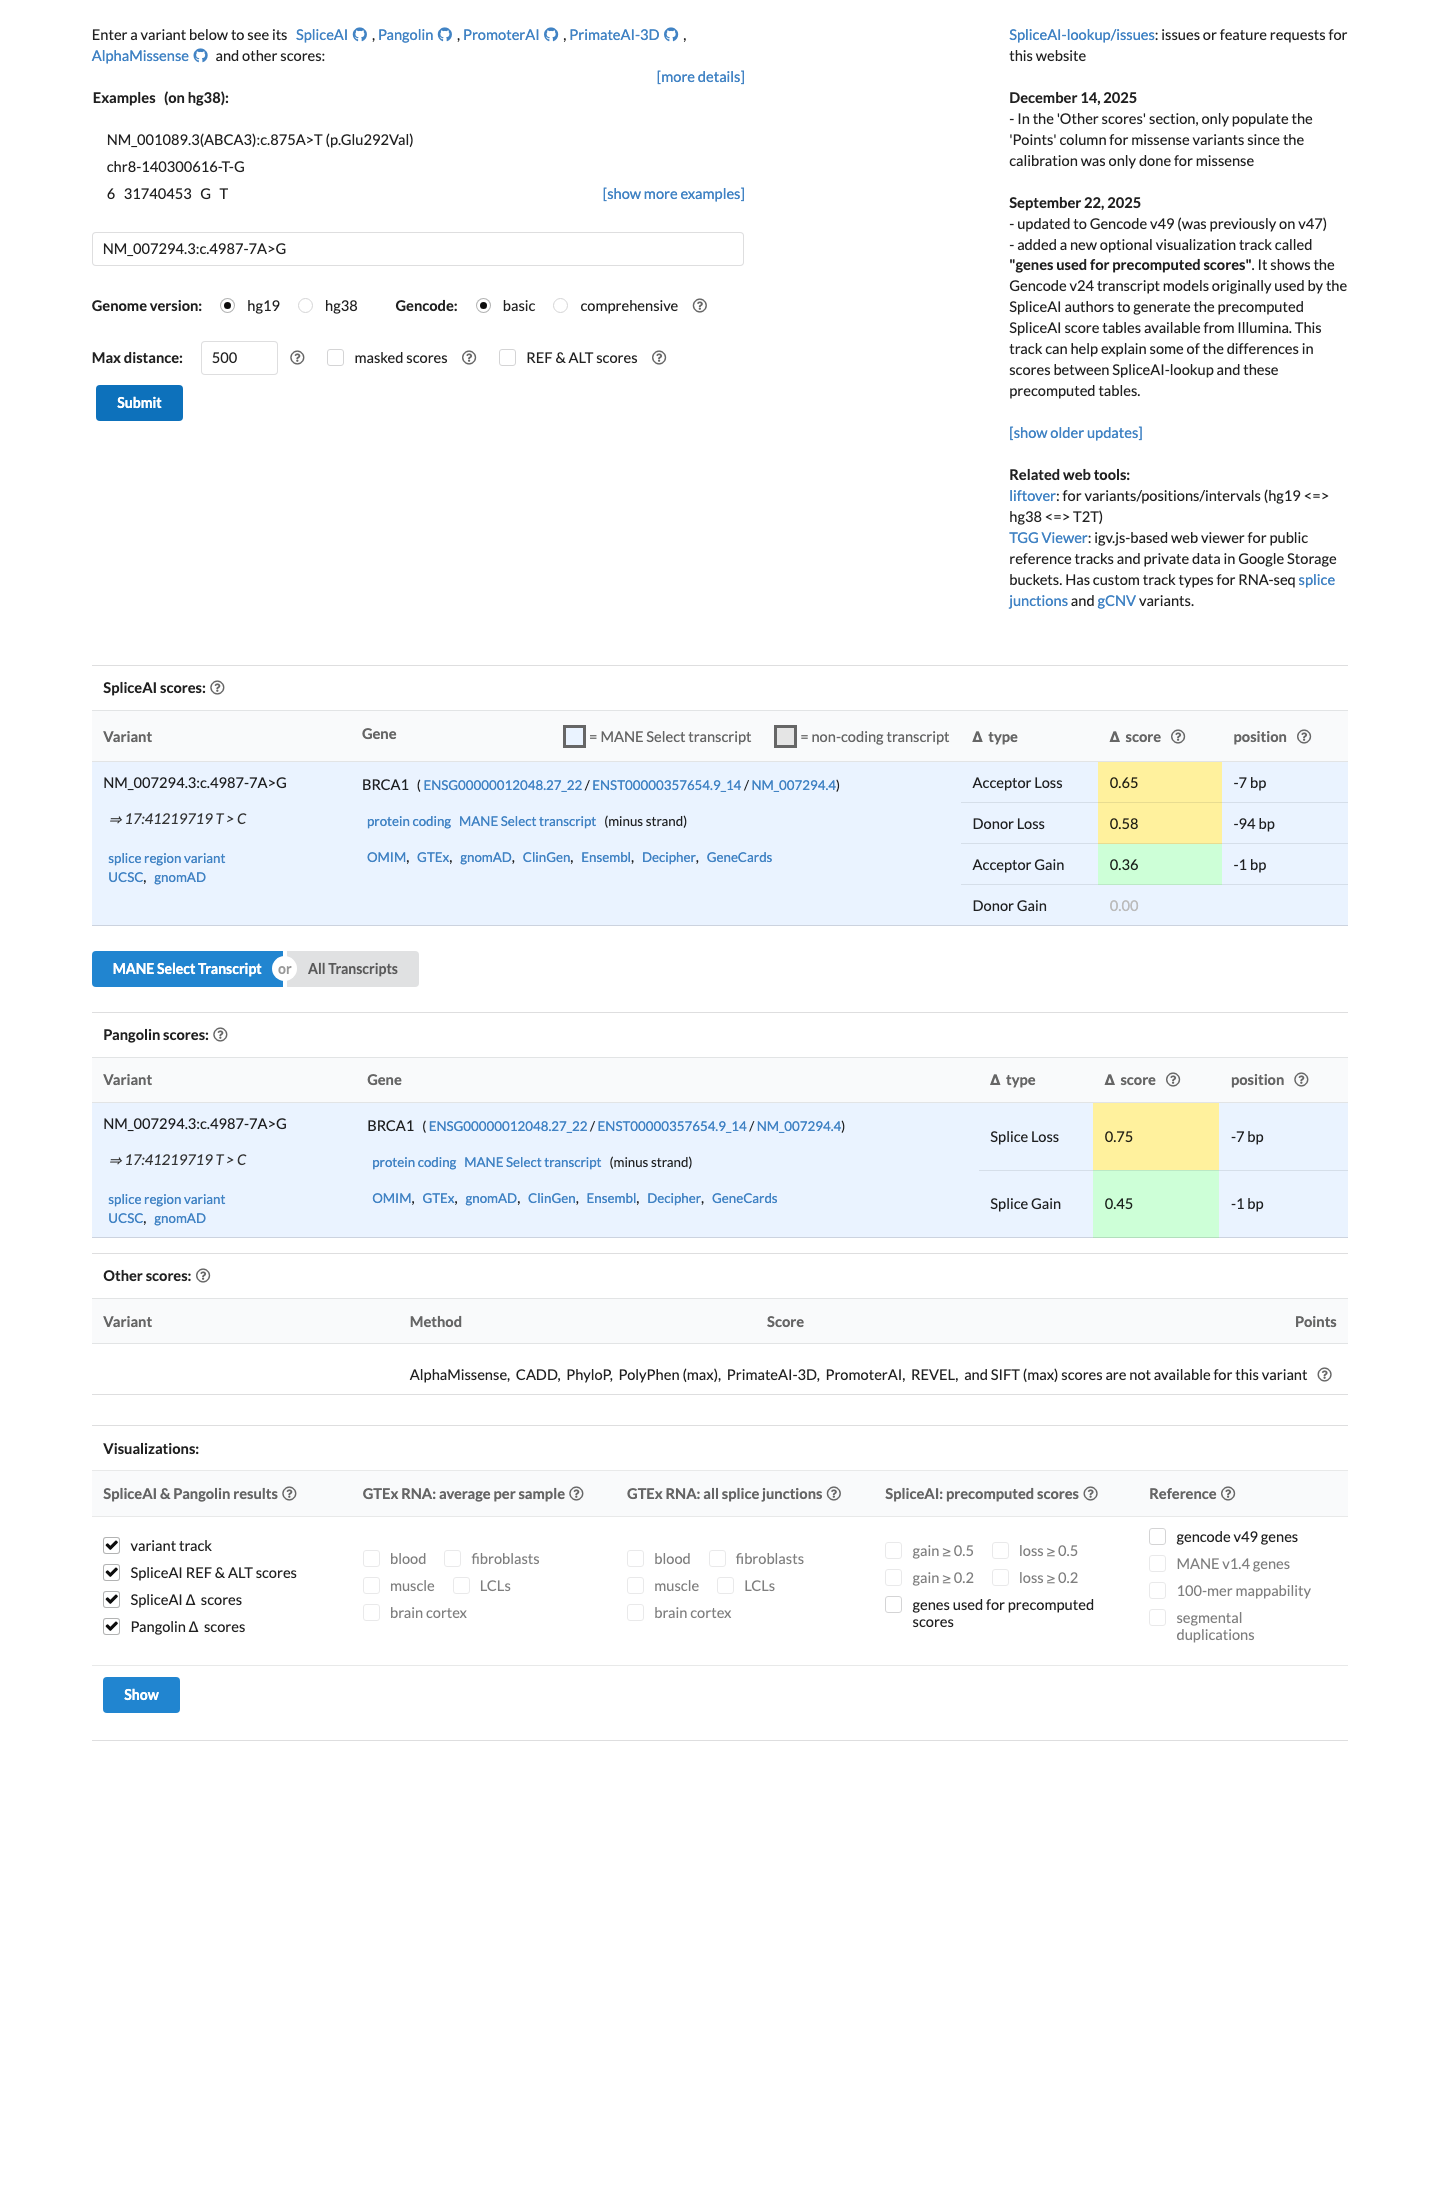Click the Splice Gain 0.45 score cell
The width and height of the screenshot is (1454, 2200).
(x=1156, y=1204)
